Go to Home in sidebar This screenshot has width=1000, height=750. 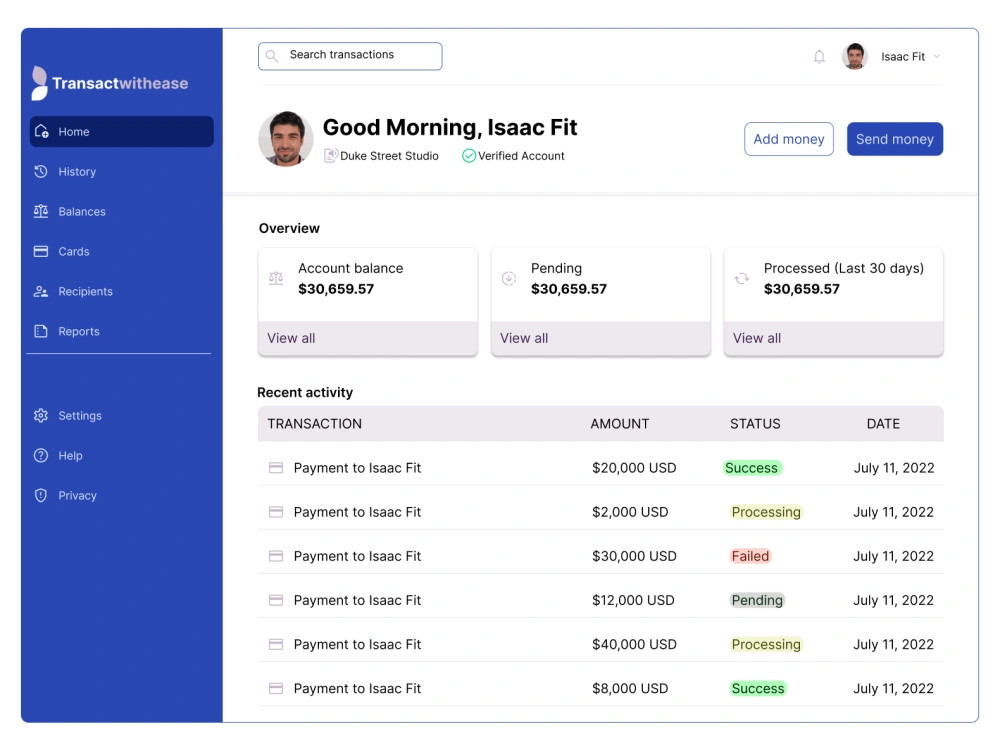(x=122, y=131)
